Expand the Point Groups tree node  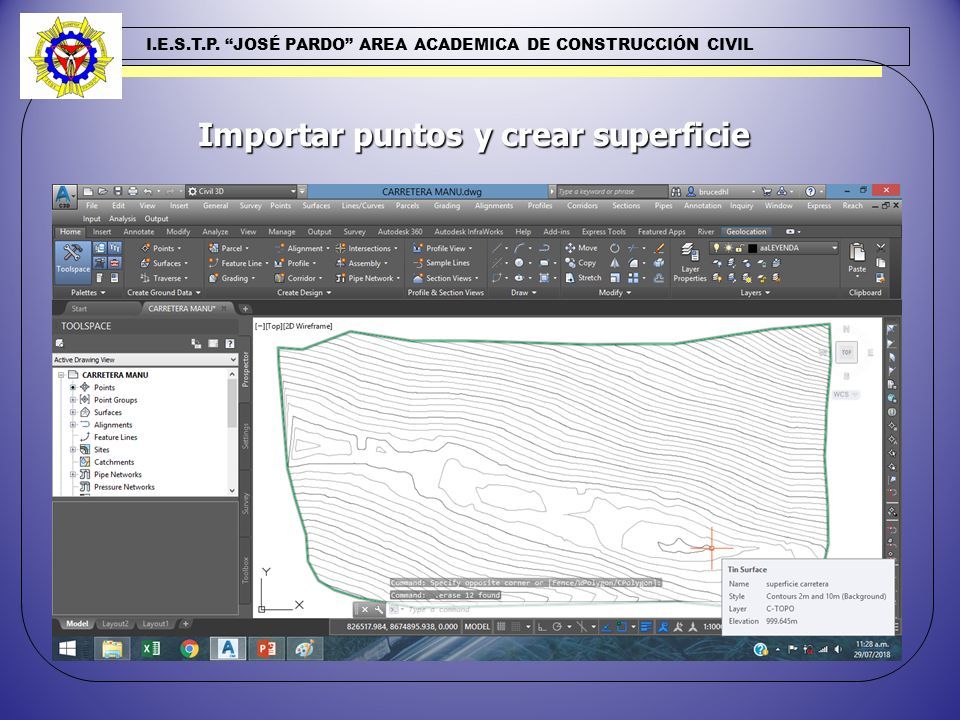click(73, 400)
